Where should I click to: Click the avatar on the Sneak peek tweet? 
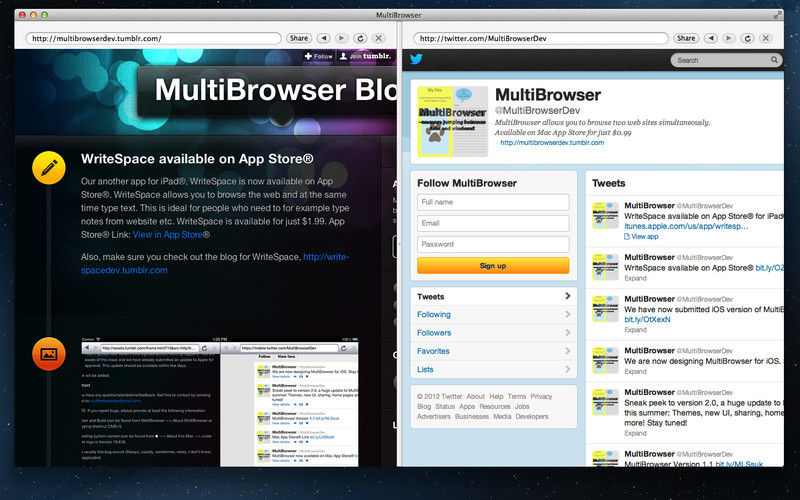point(605,402)
